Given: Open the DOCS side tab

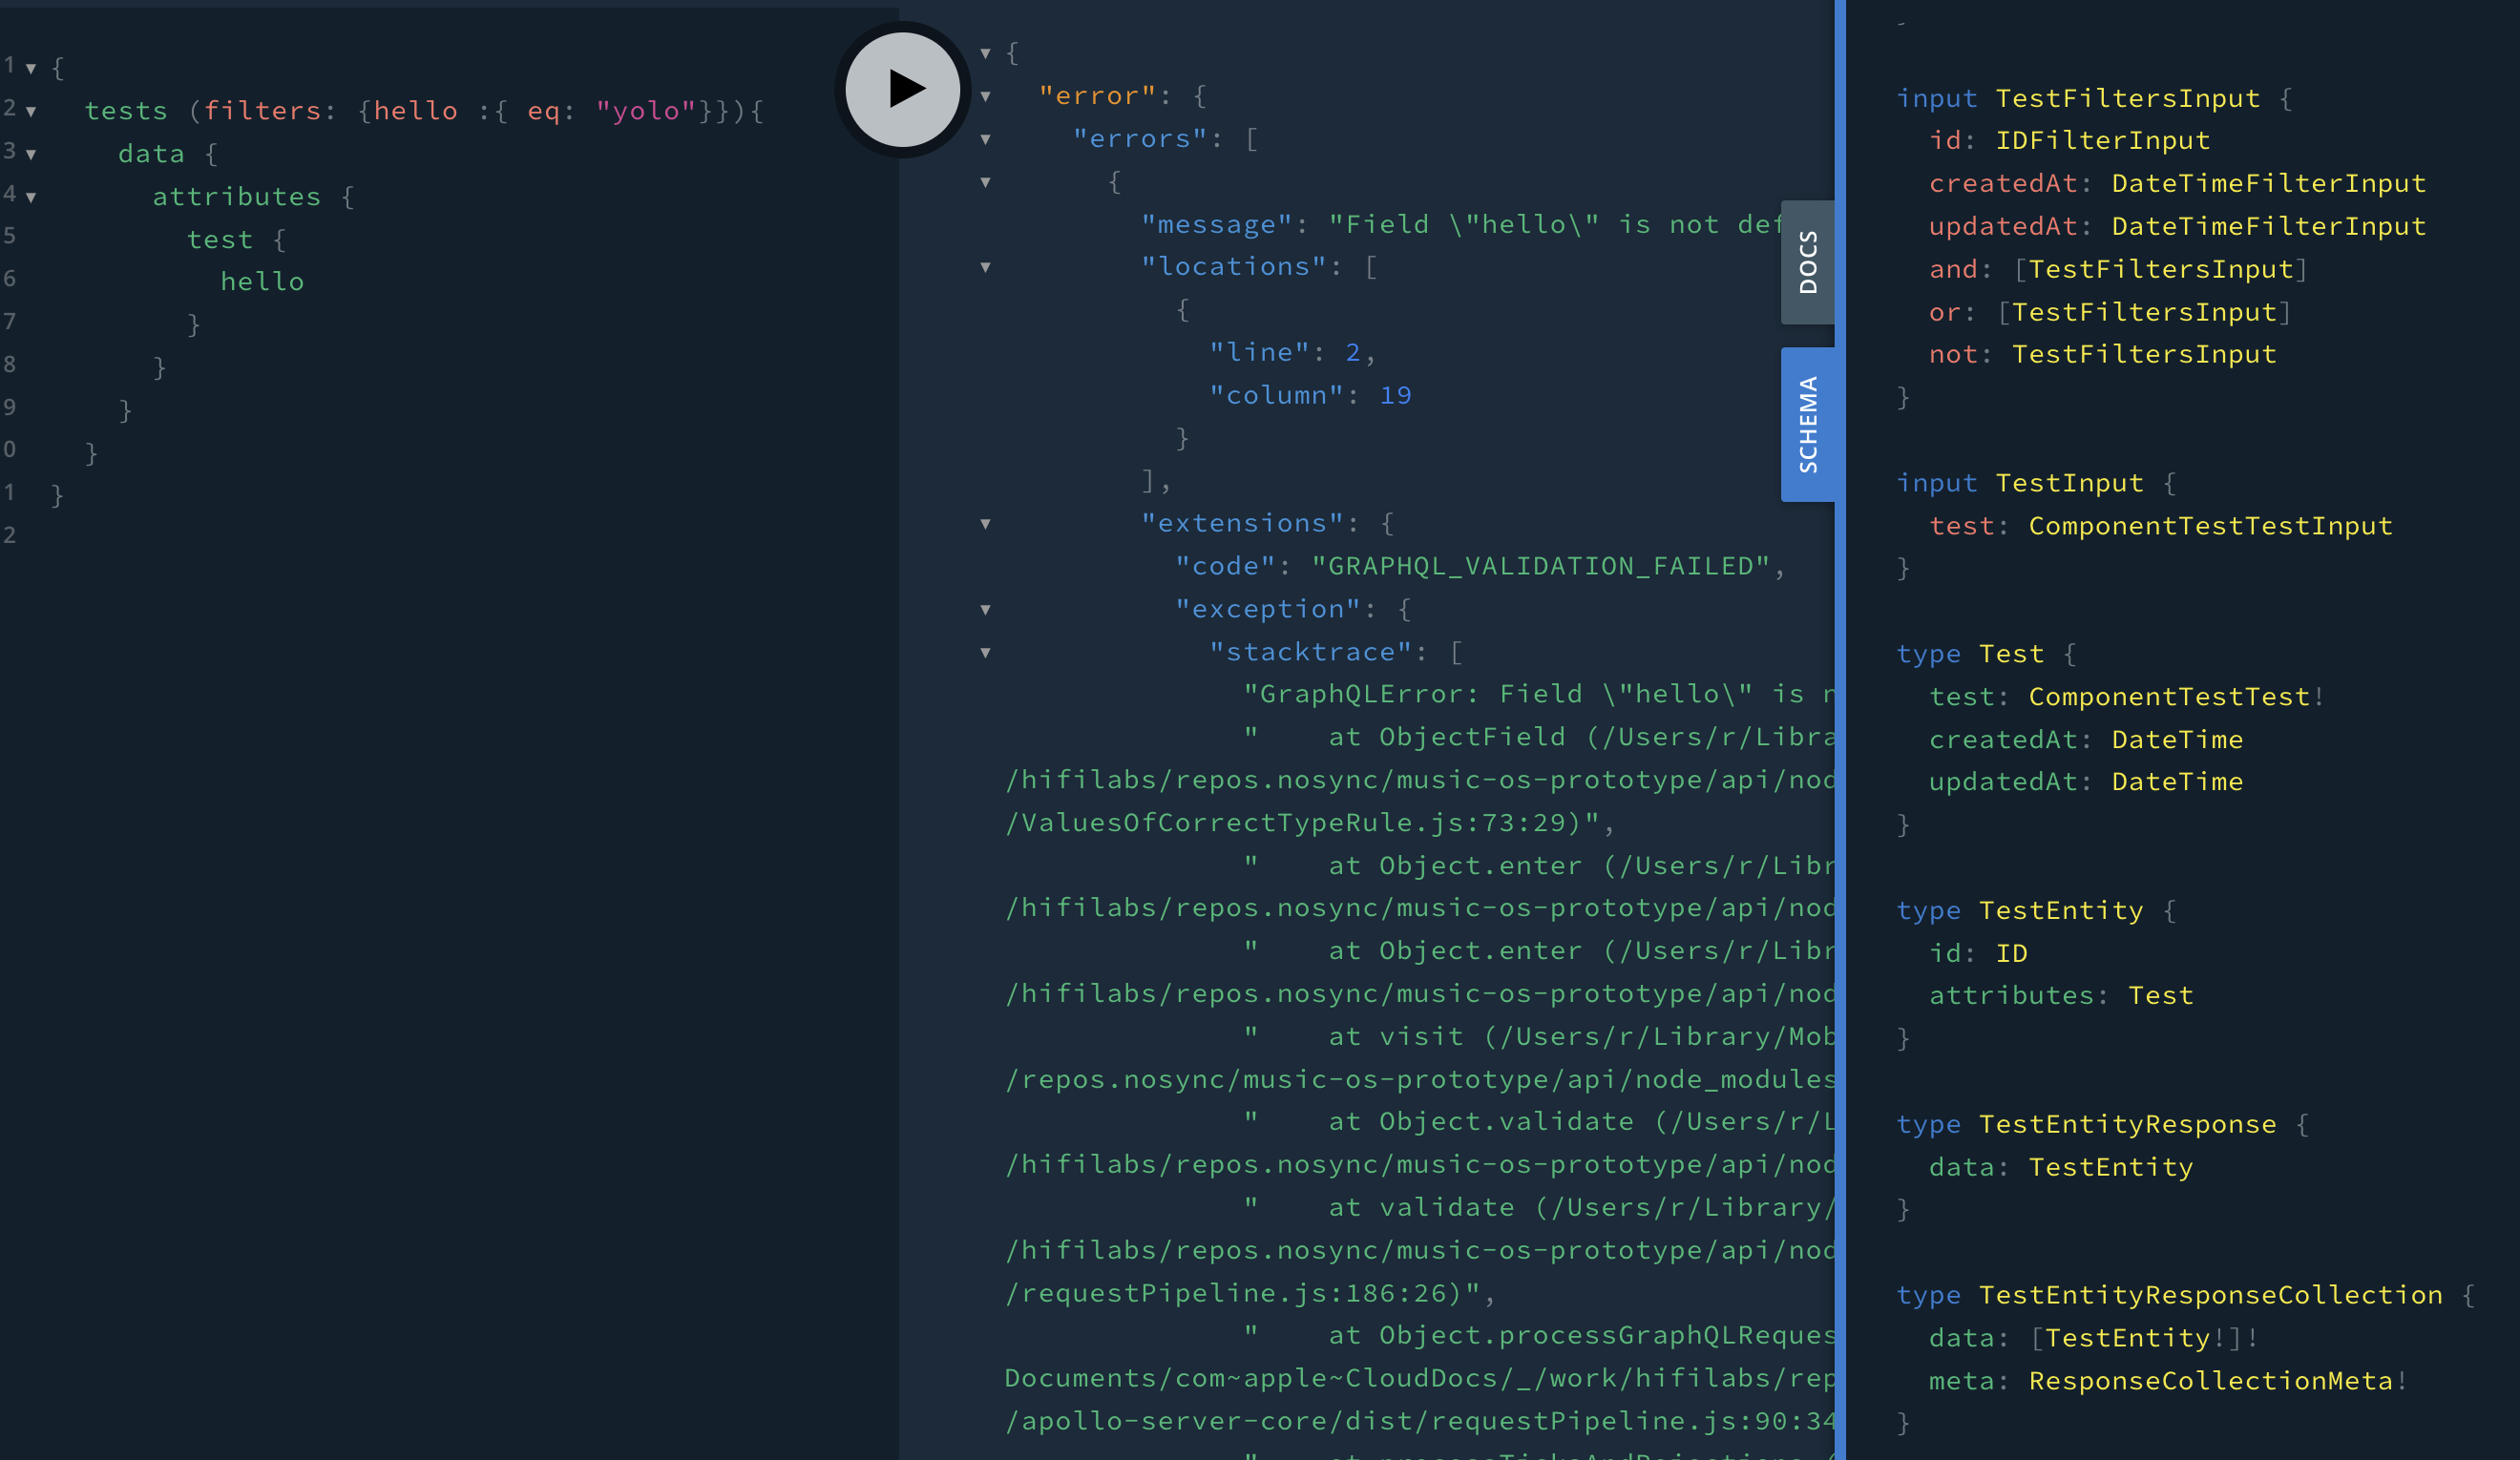Looking at the screenshot, I should pyautogui.click(x=1807, y=262).
